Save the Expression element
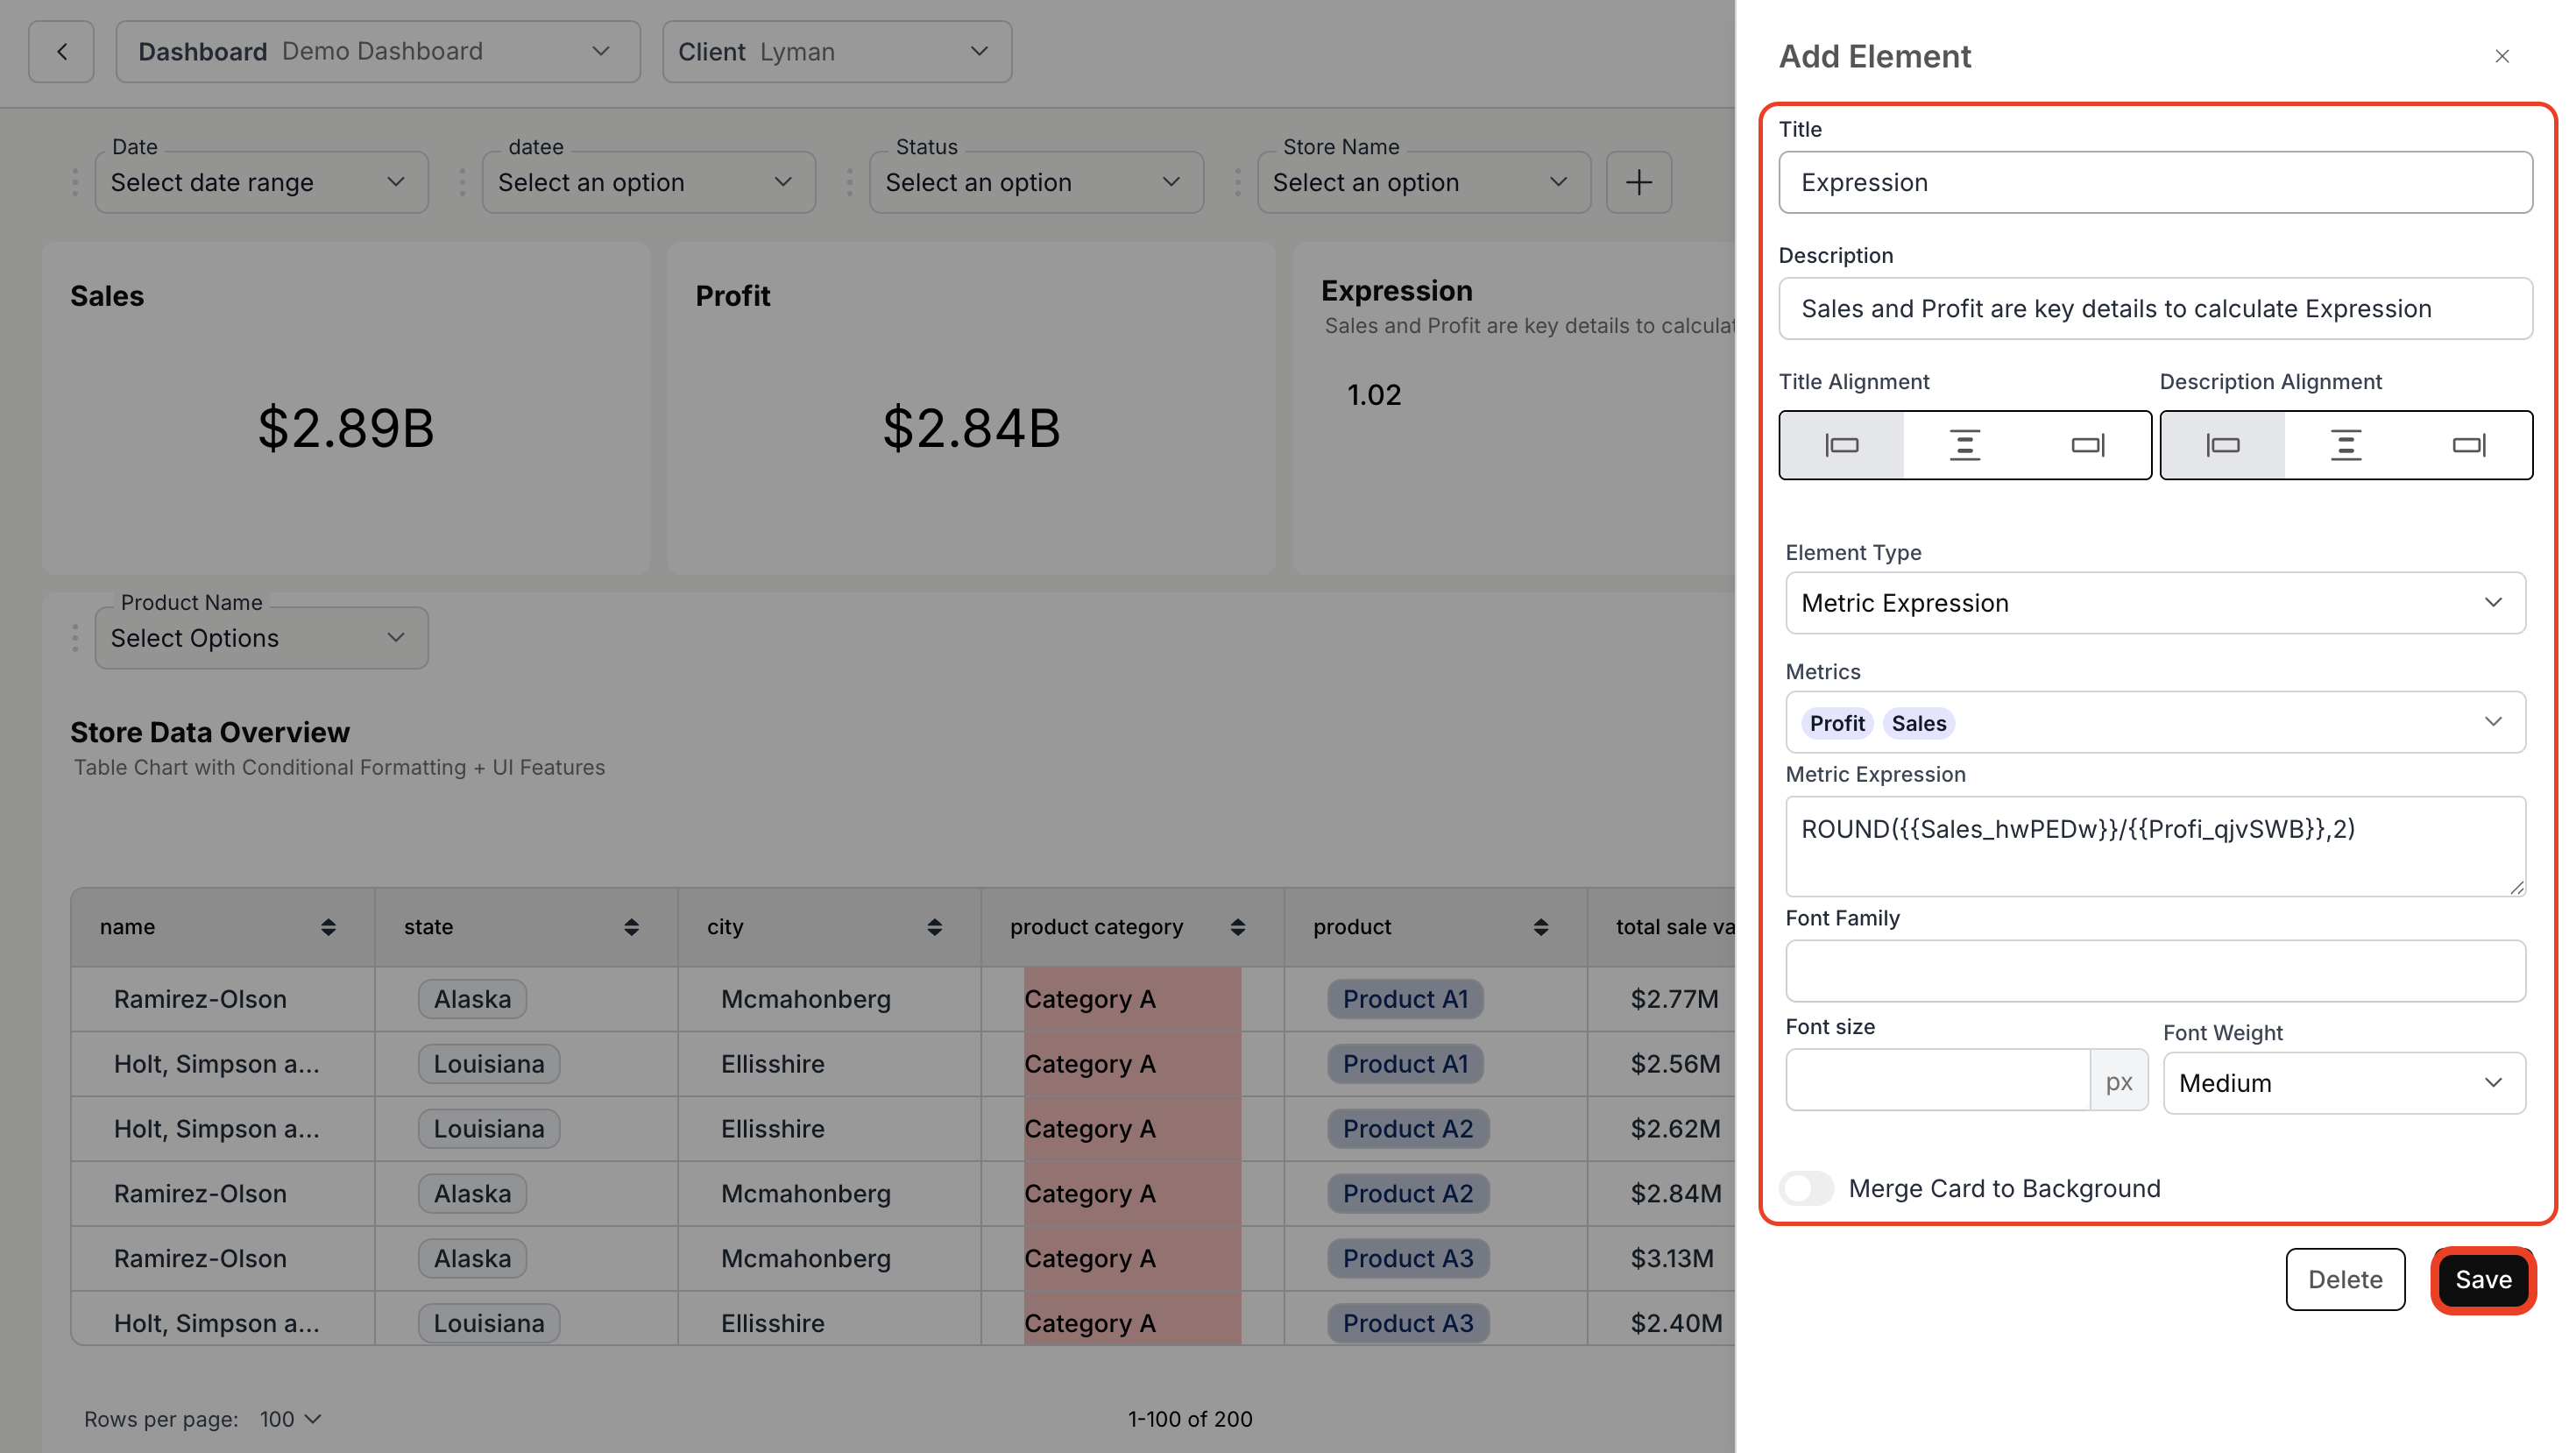2576x1453 pixels. coord(2482,1279)
